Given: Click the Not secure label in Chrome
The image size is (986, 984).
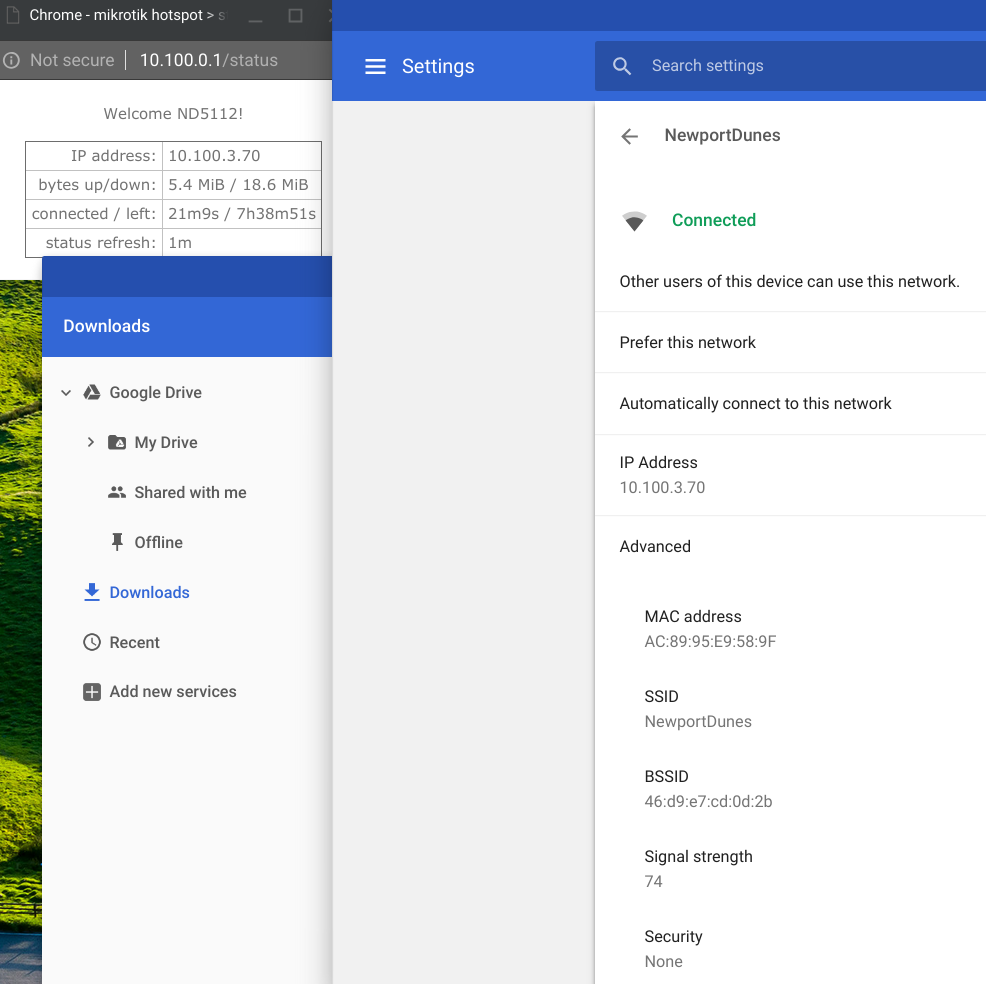Looking at the screenshot, I should tap(72, 60).
